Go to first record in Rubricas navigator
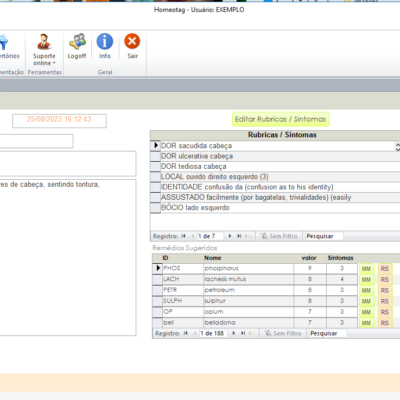The image size is (400, 400). click(x=183, y=236)
